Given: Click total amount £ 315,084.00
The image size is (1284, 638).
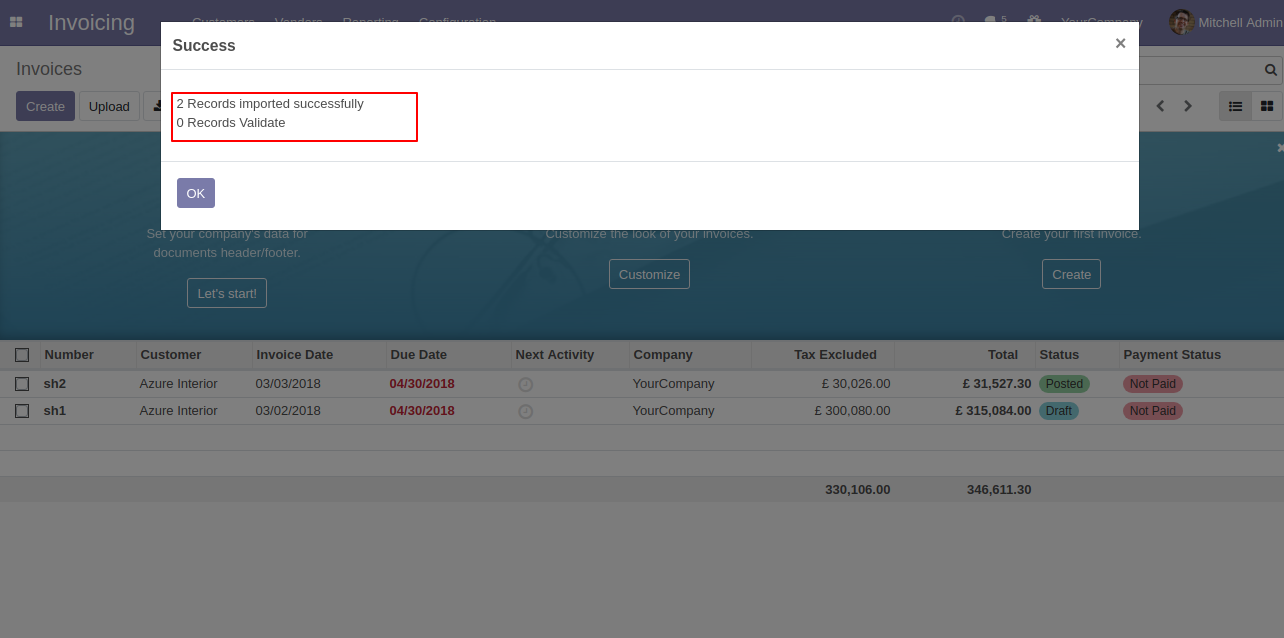Looking at the screenshot, I should [x=993, y=410].
